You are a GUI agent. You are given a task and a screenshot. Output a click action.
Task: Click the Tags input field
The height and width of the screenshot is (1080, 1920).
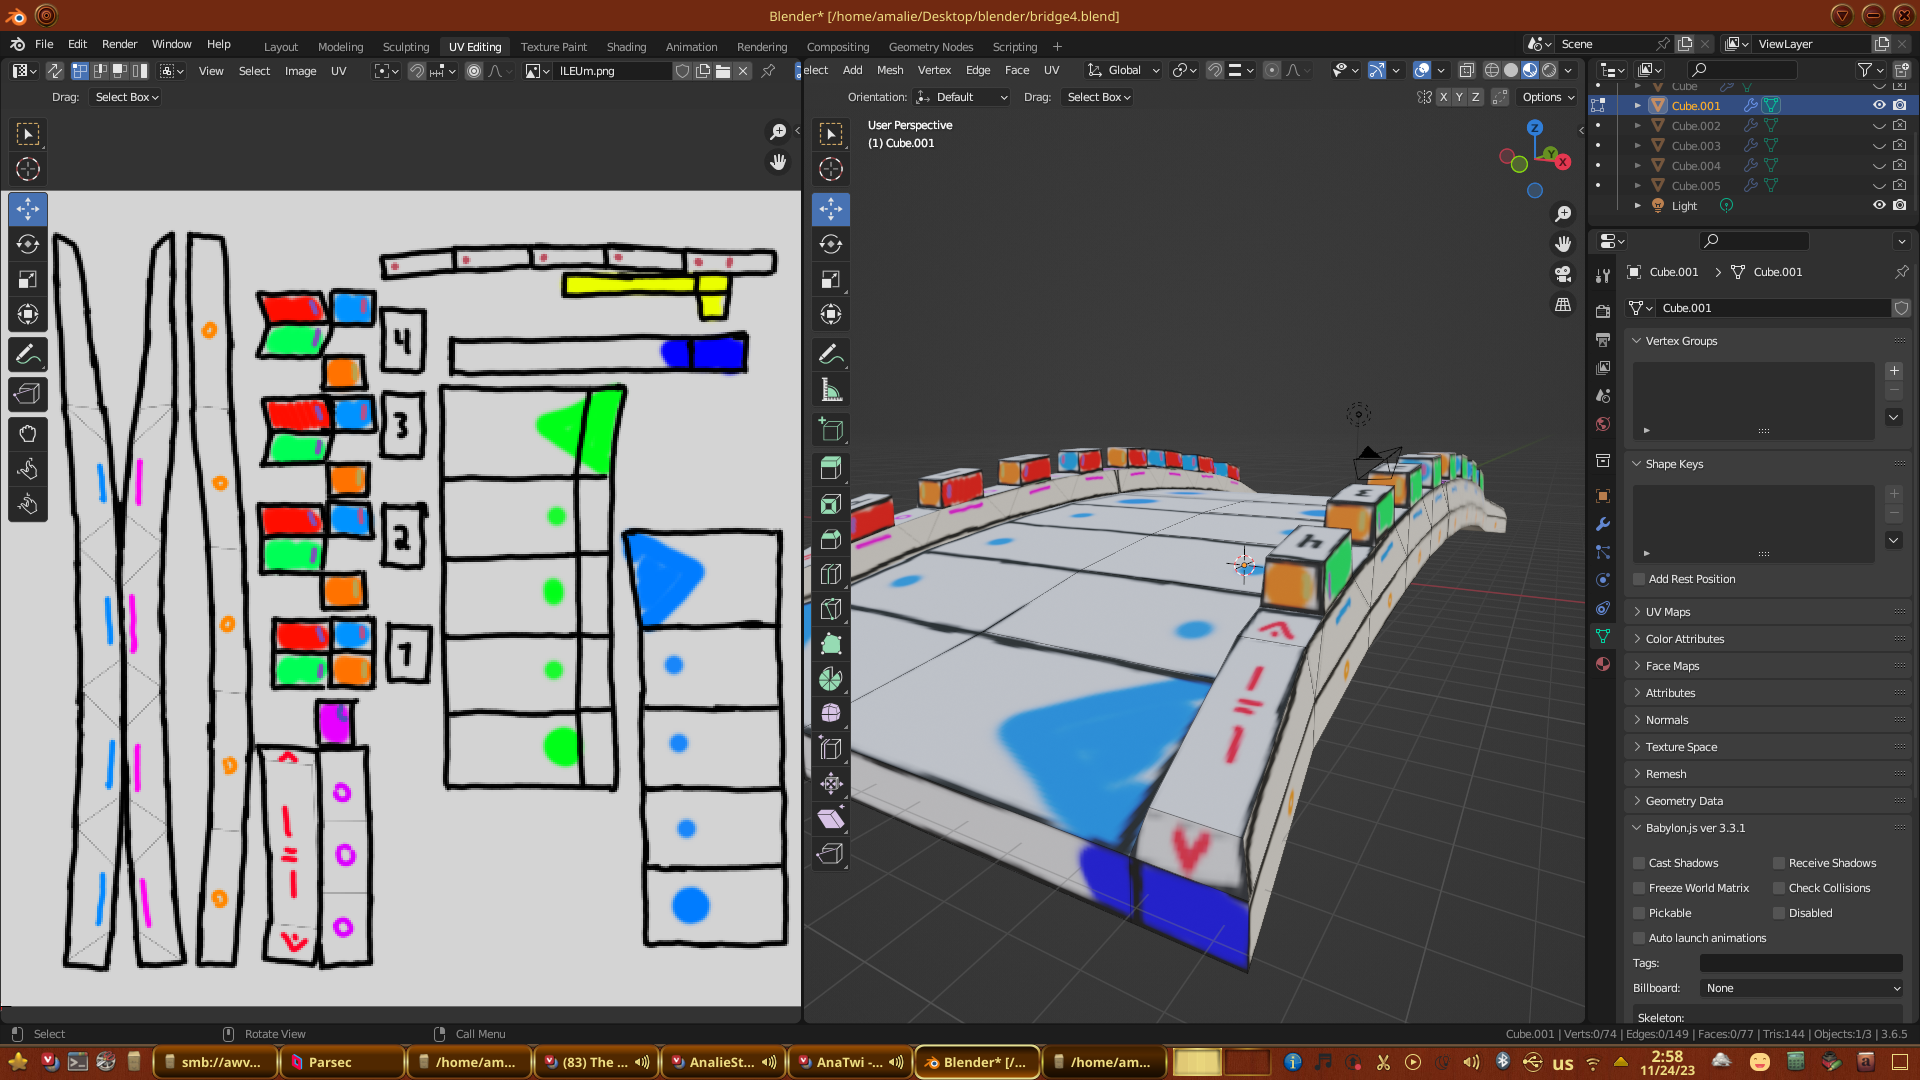[x=1801, y=963]
